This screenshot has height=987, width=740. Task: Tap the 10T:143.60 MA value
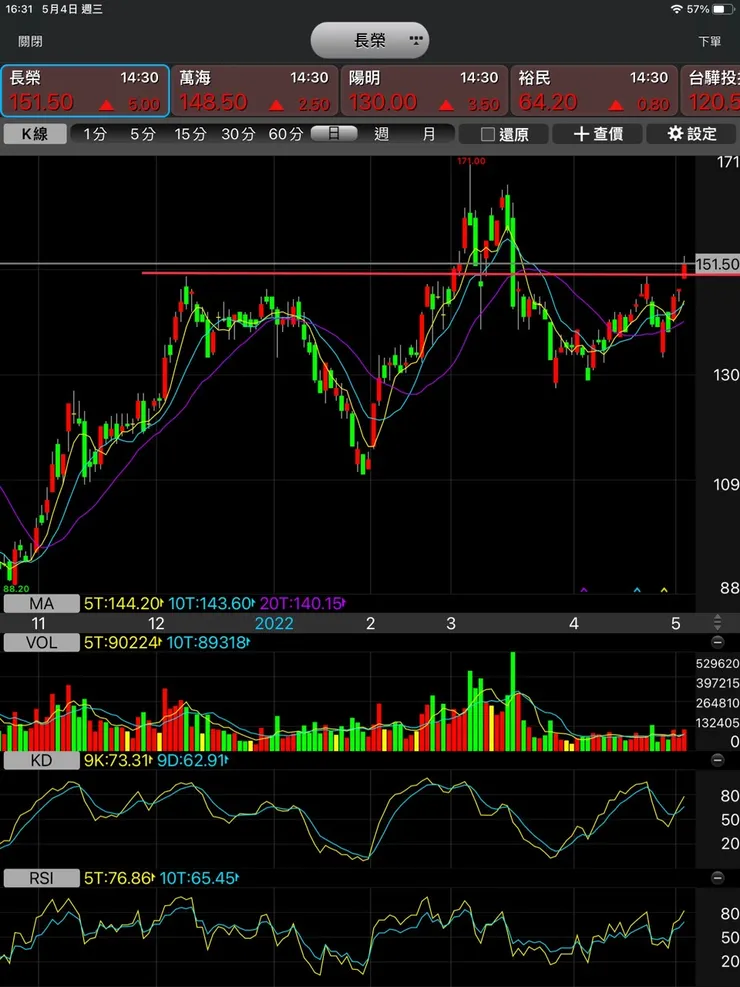(211, 604)
